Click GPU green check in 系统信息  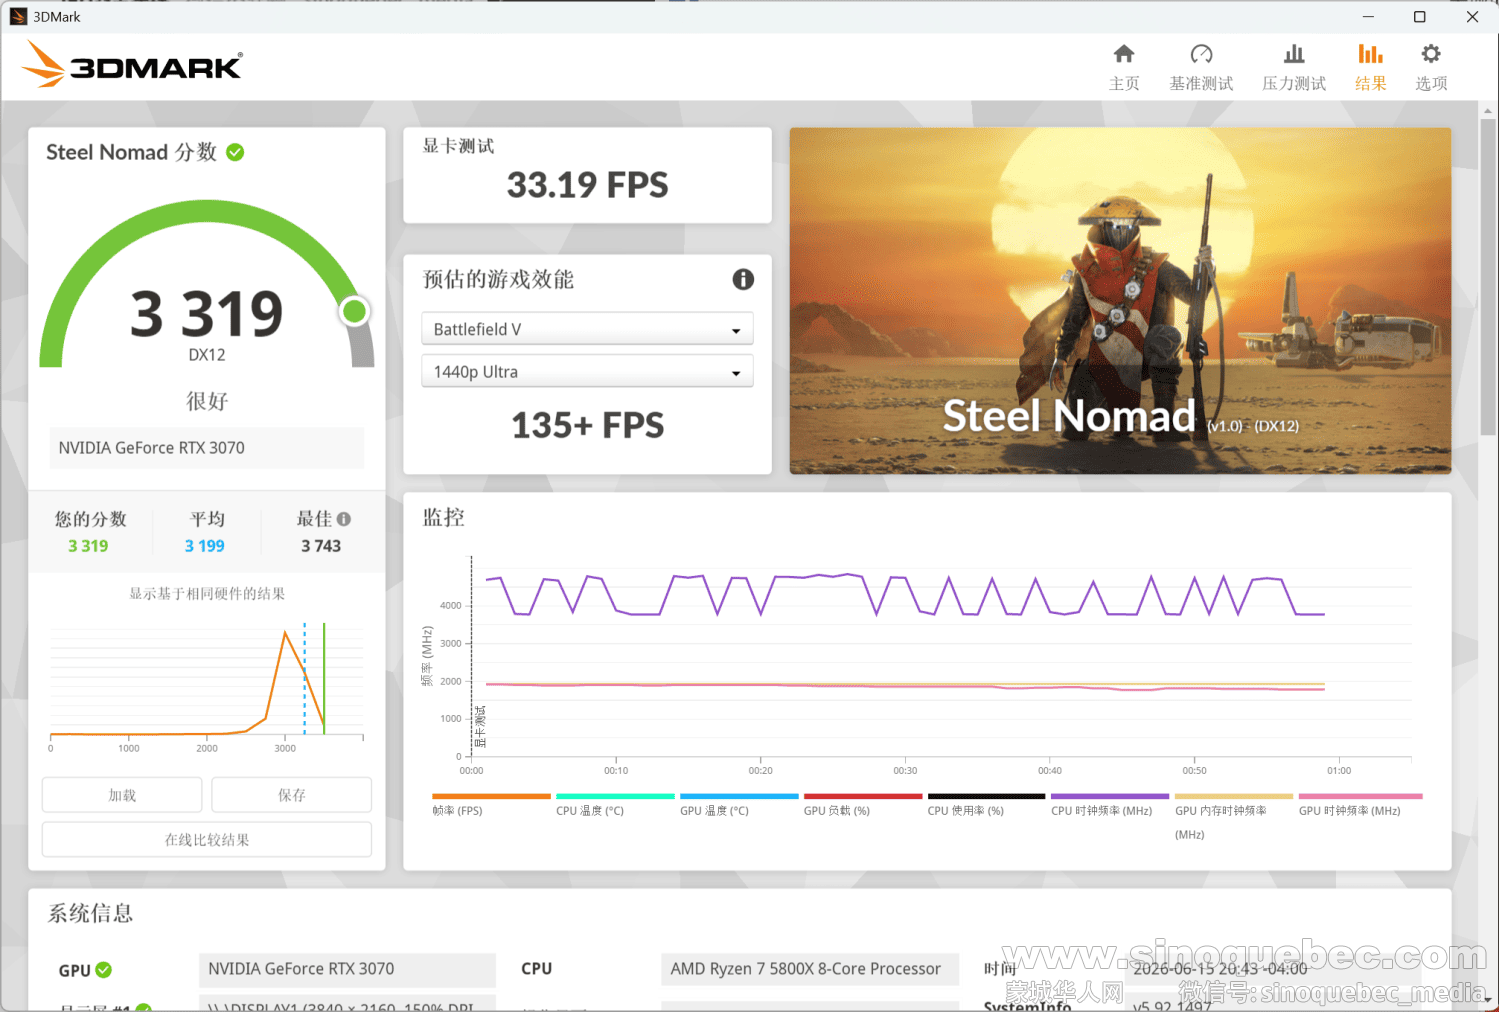coord(104,970)
